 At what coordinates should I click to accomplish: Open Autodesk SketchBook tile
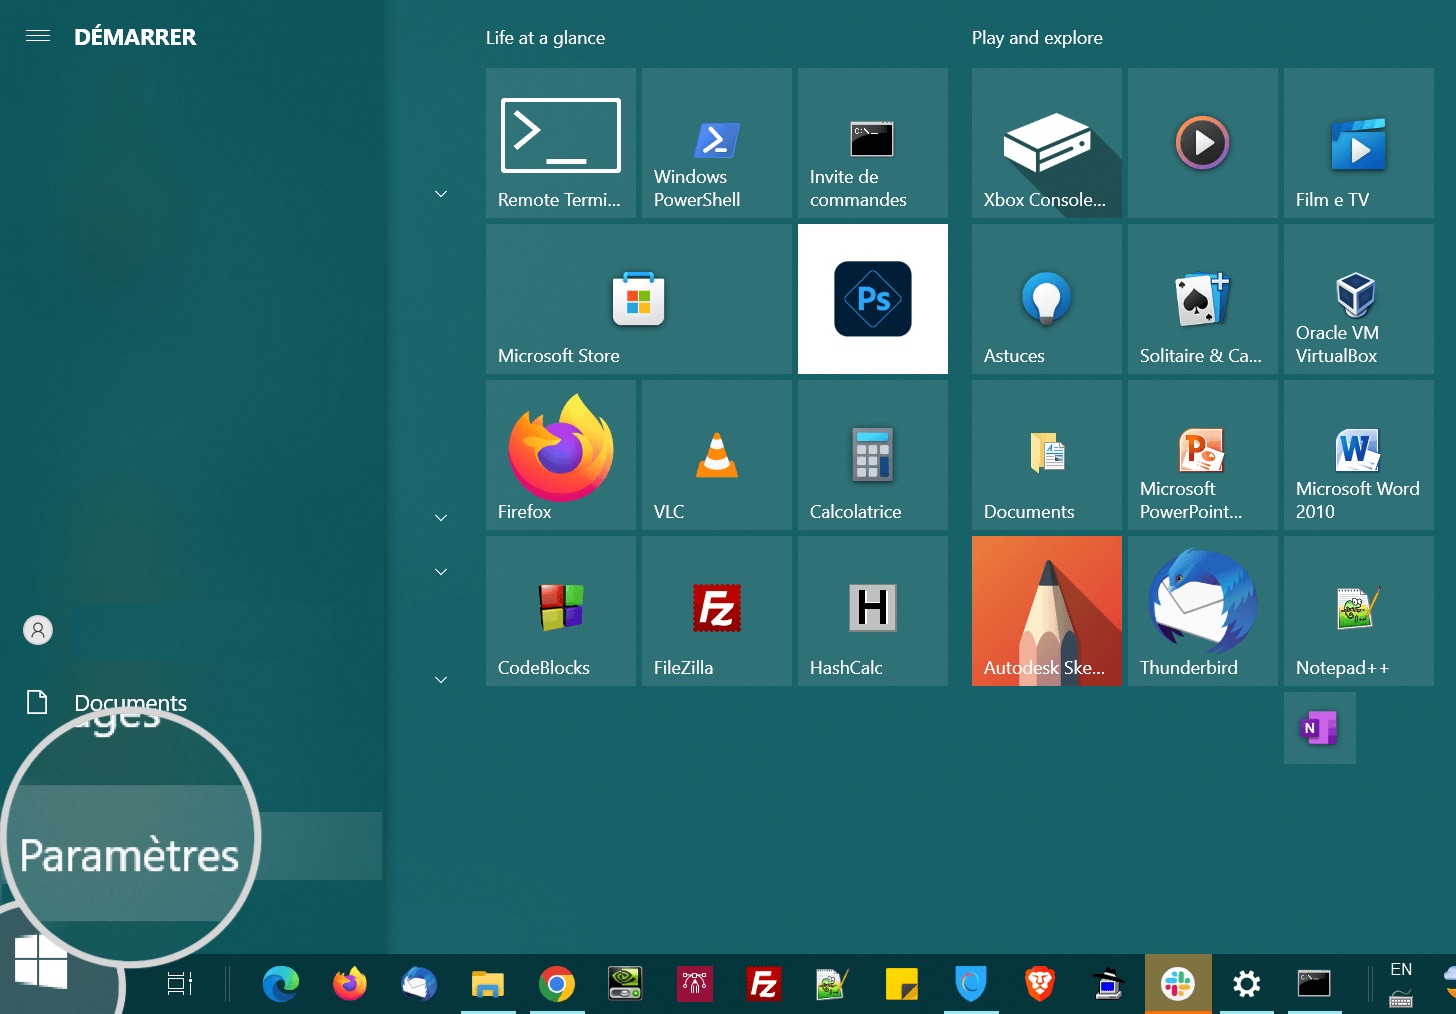[x=1047, y=611]
